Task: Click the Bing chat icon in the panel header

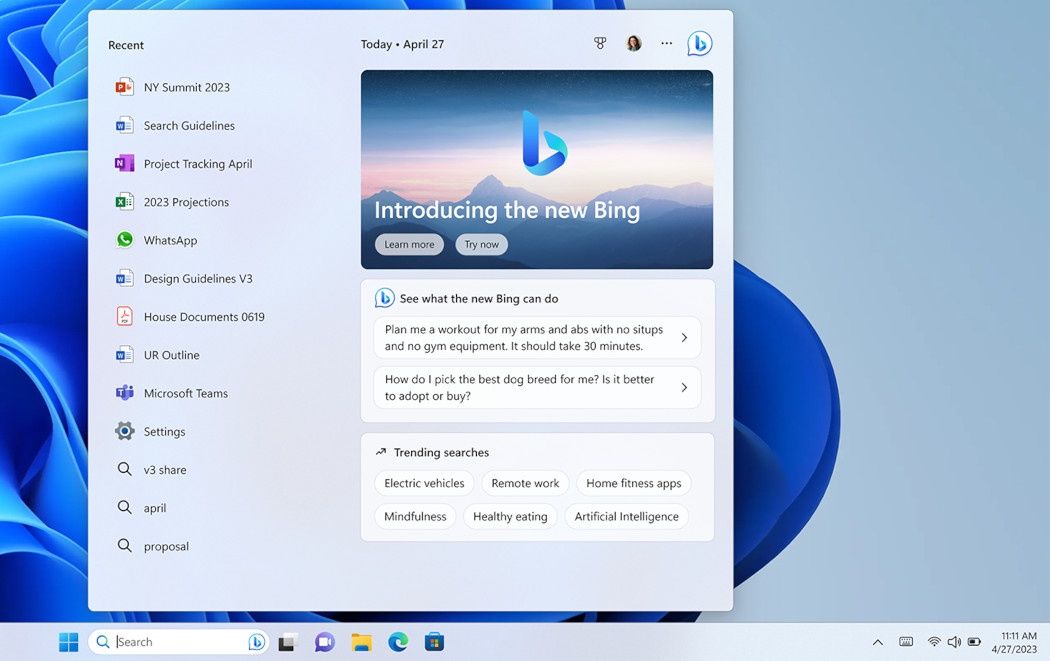Action: (700, 44)
